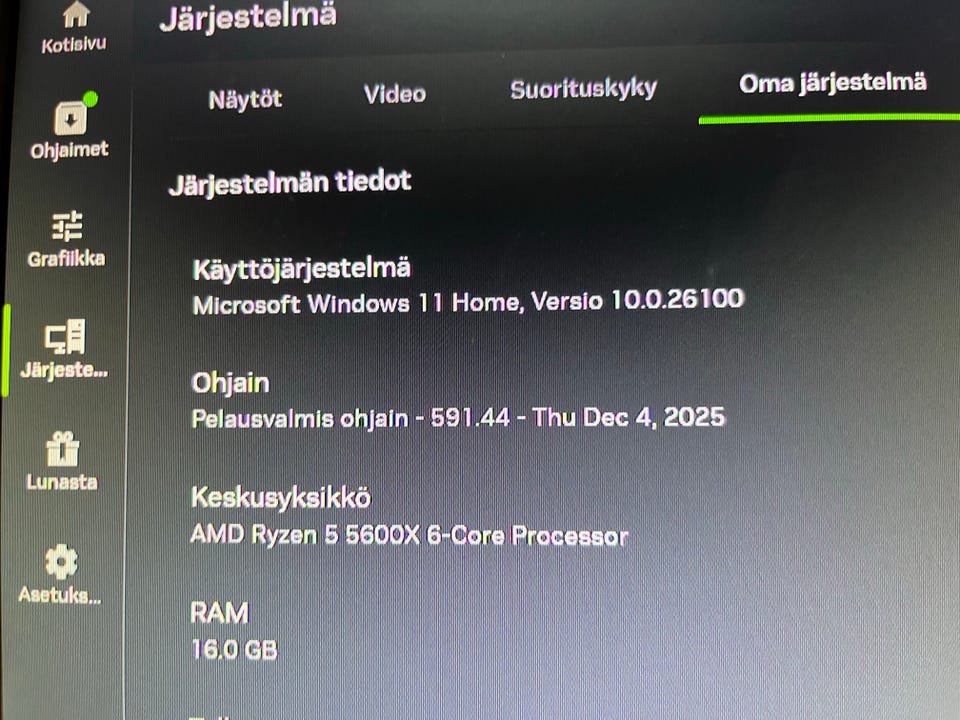Switch to the Näytöt tab

[246, 99]
